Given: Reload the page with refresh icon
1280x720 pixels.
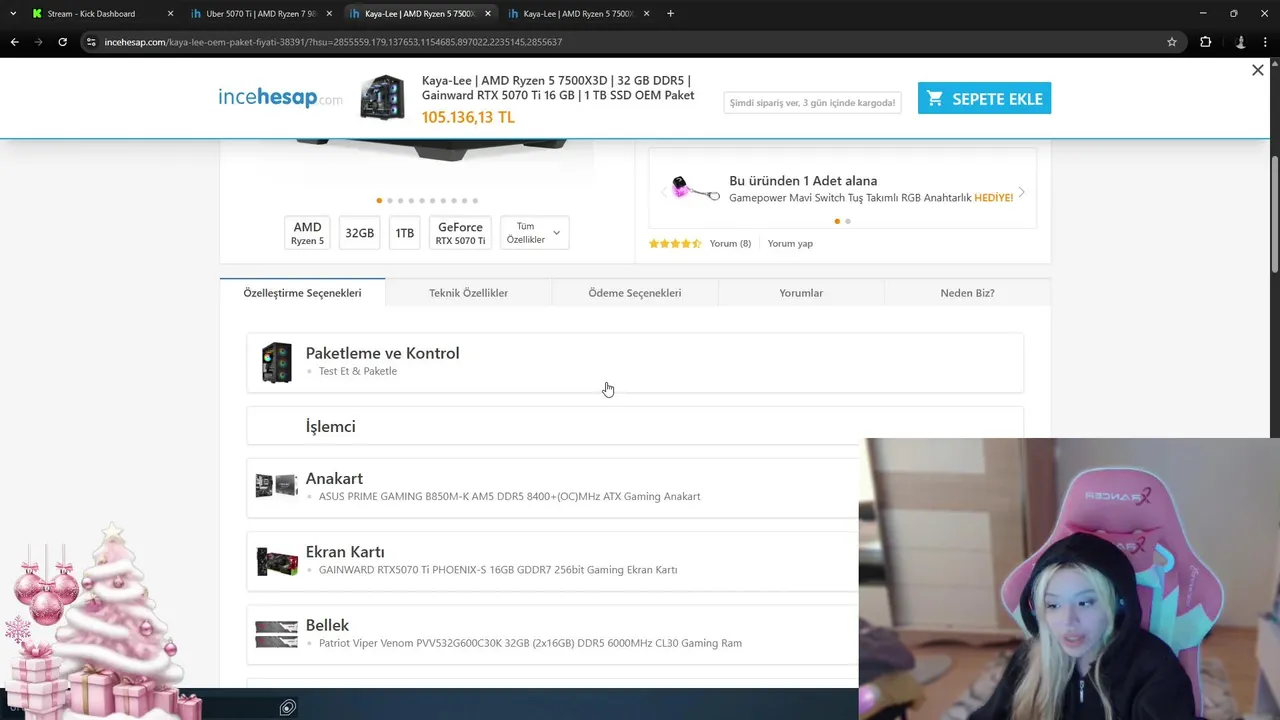Looking at the screenshot, I should (62, 42).
